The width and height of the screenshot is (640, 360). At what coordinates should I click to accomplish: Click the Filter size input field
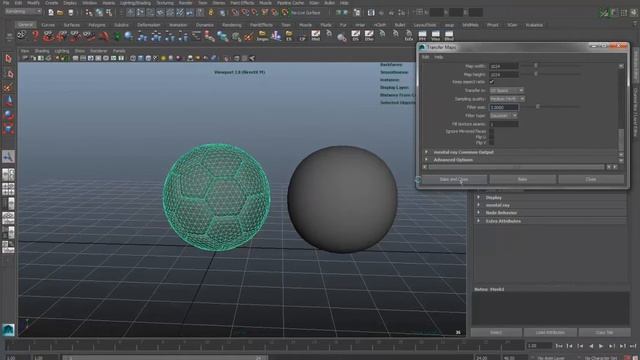click(504, 107)
